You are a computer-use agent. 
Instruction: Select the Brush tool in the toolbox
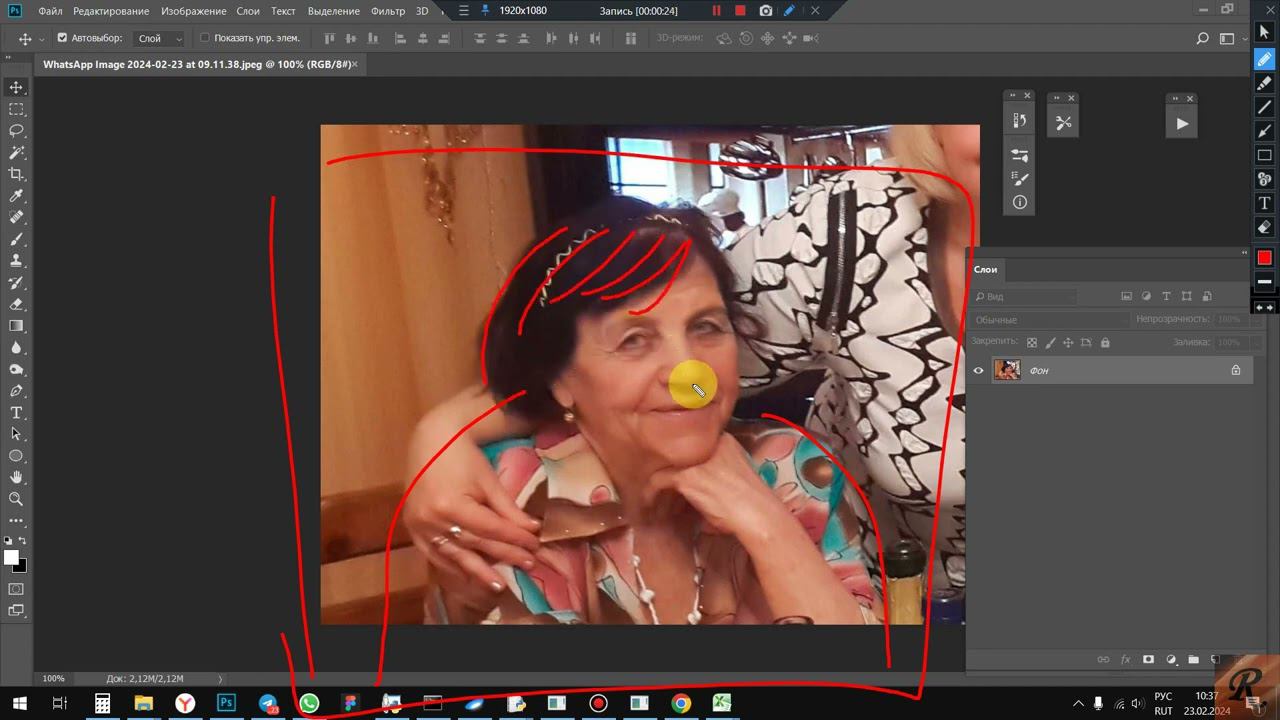click(16, 240)
